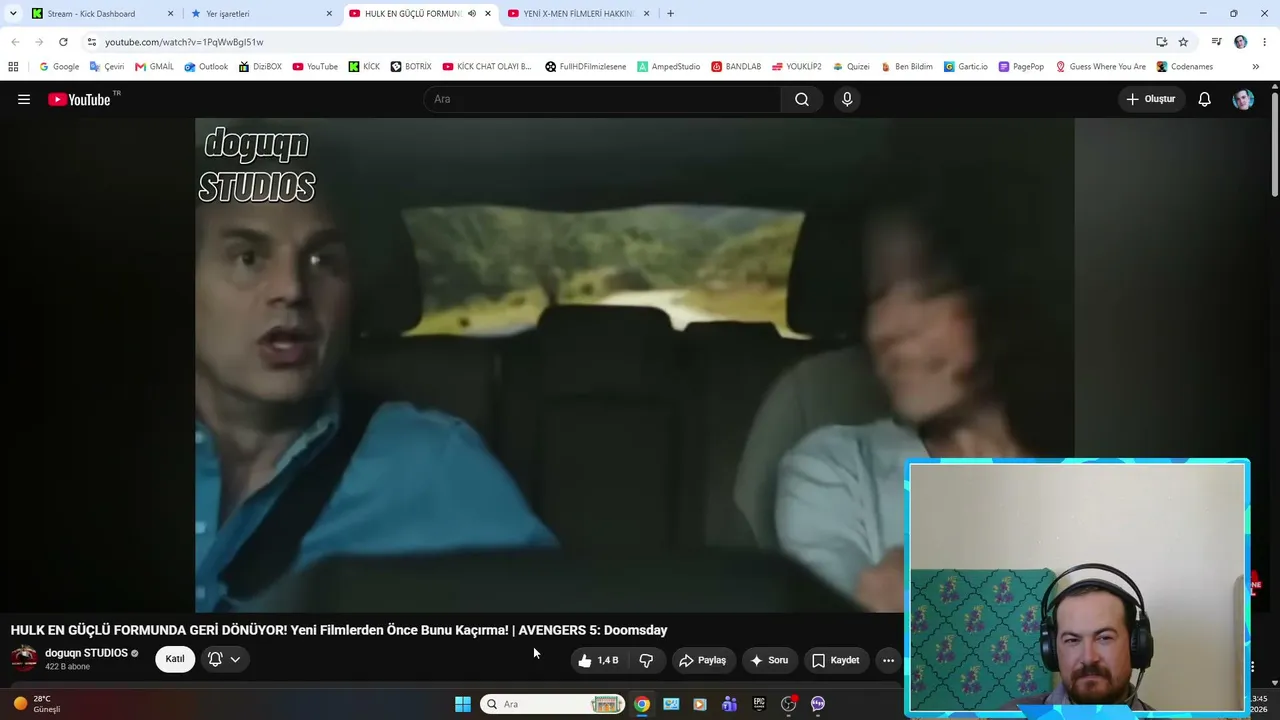
Task: Open Microsoft Teams from the taskbar
Action: pyautogui.click(x=730, y=704)
